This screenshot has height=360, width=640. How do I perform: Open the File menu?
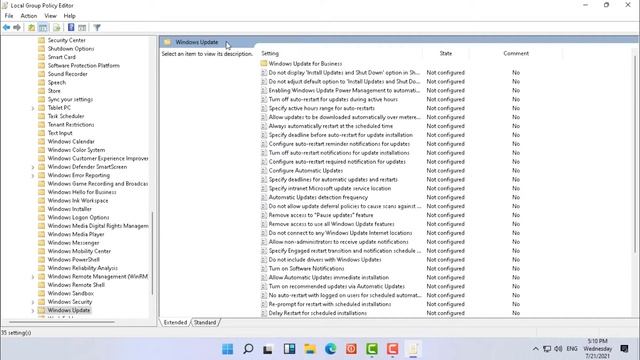click(9, 16)
